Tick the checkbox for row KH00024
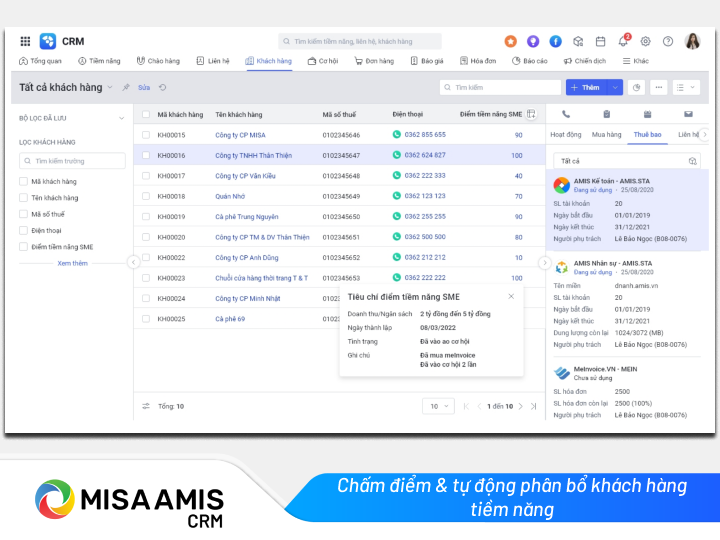This screenshot has width=720, height=540. click(x=146, y=298)
